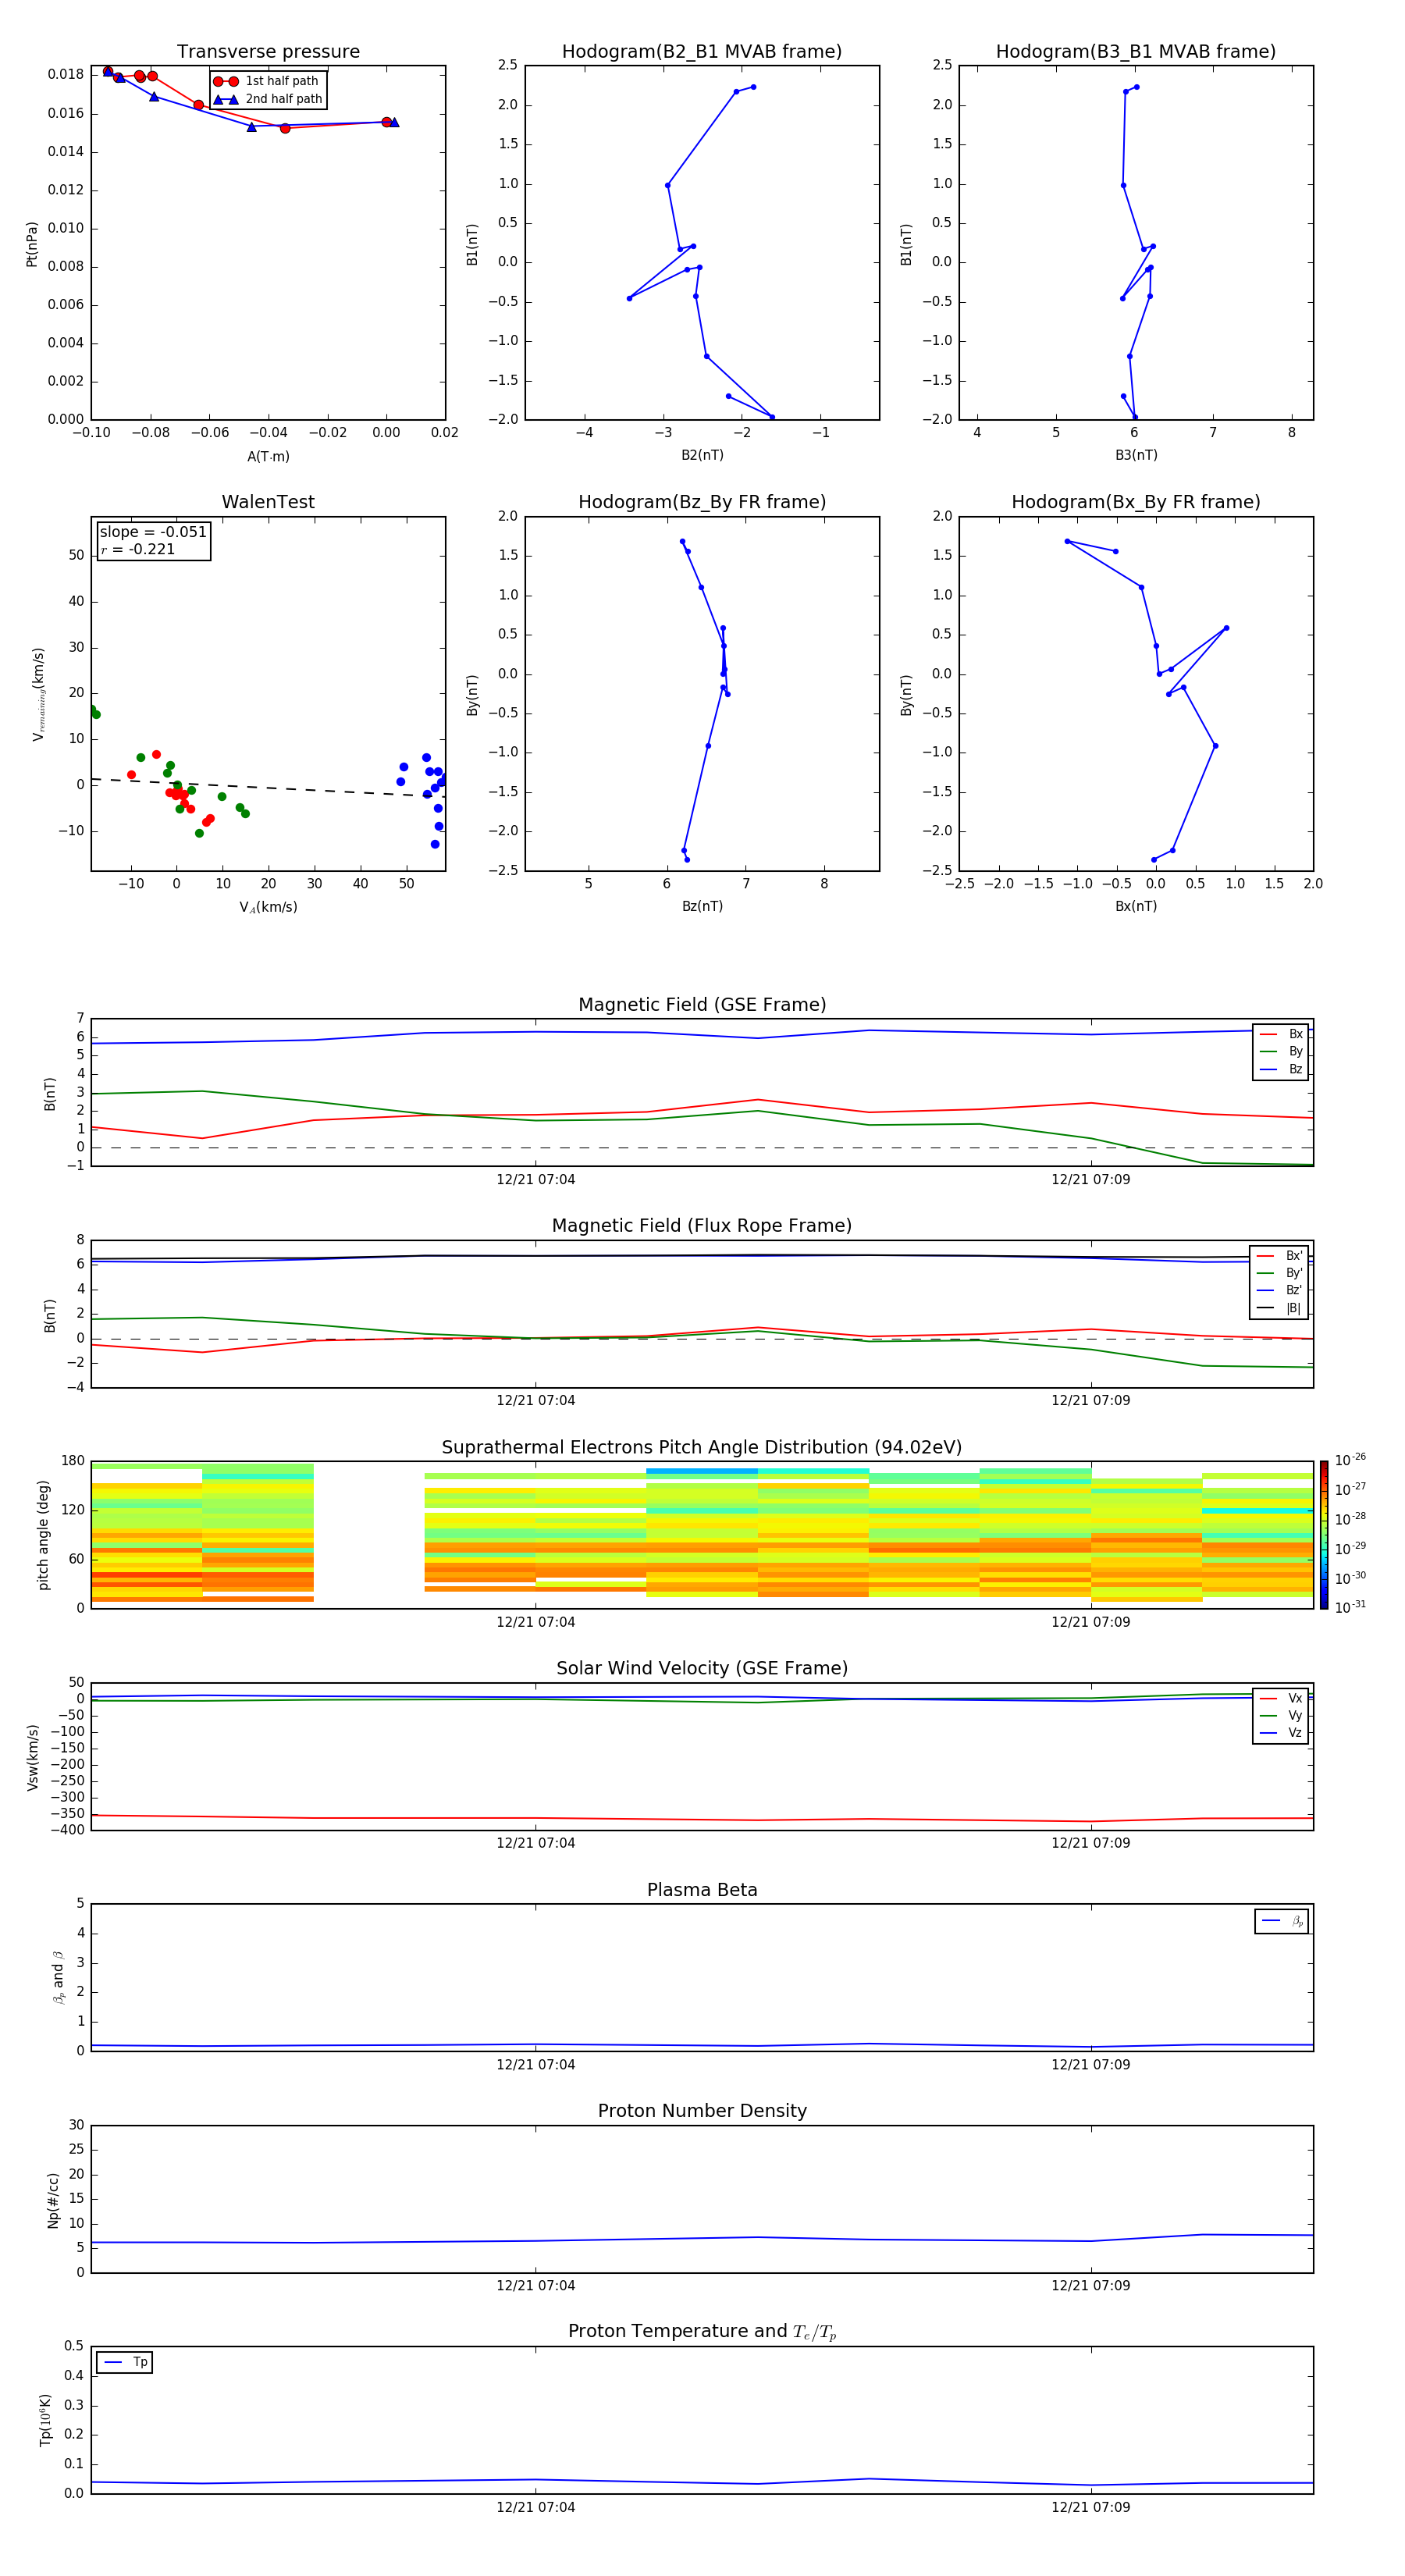Click the red Vx line in velocity panel
Viewport: 1405px width, 2576px height.
click(x=700, y=1819)
